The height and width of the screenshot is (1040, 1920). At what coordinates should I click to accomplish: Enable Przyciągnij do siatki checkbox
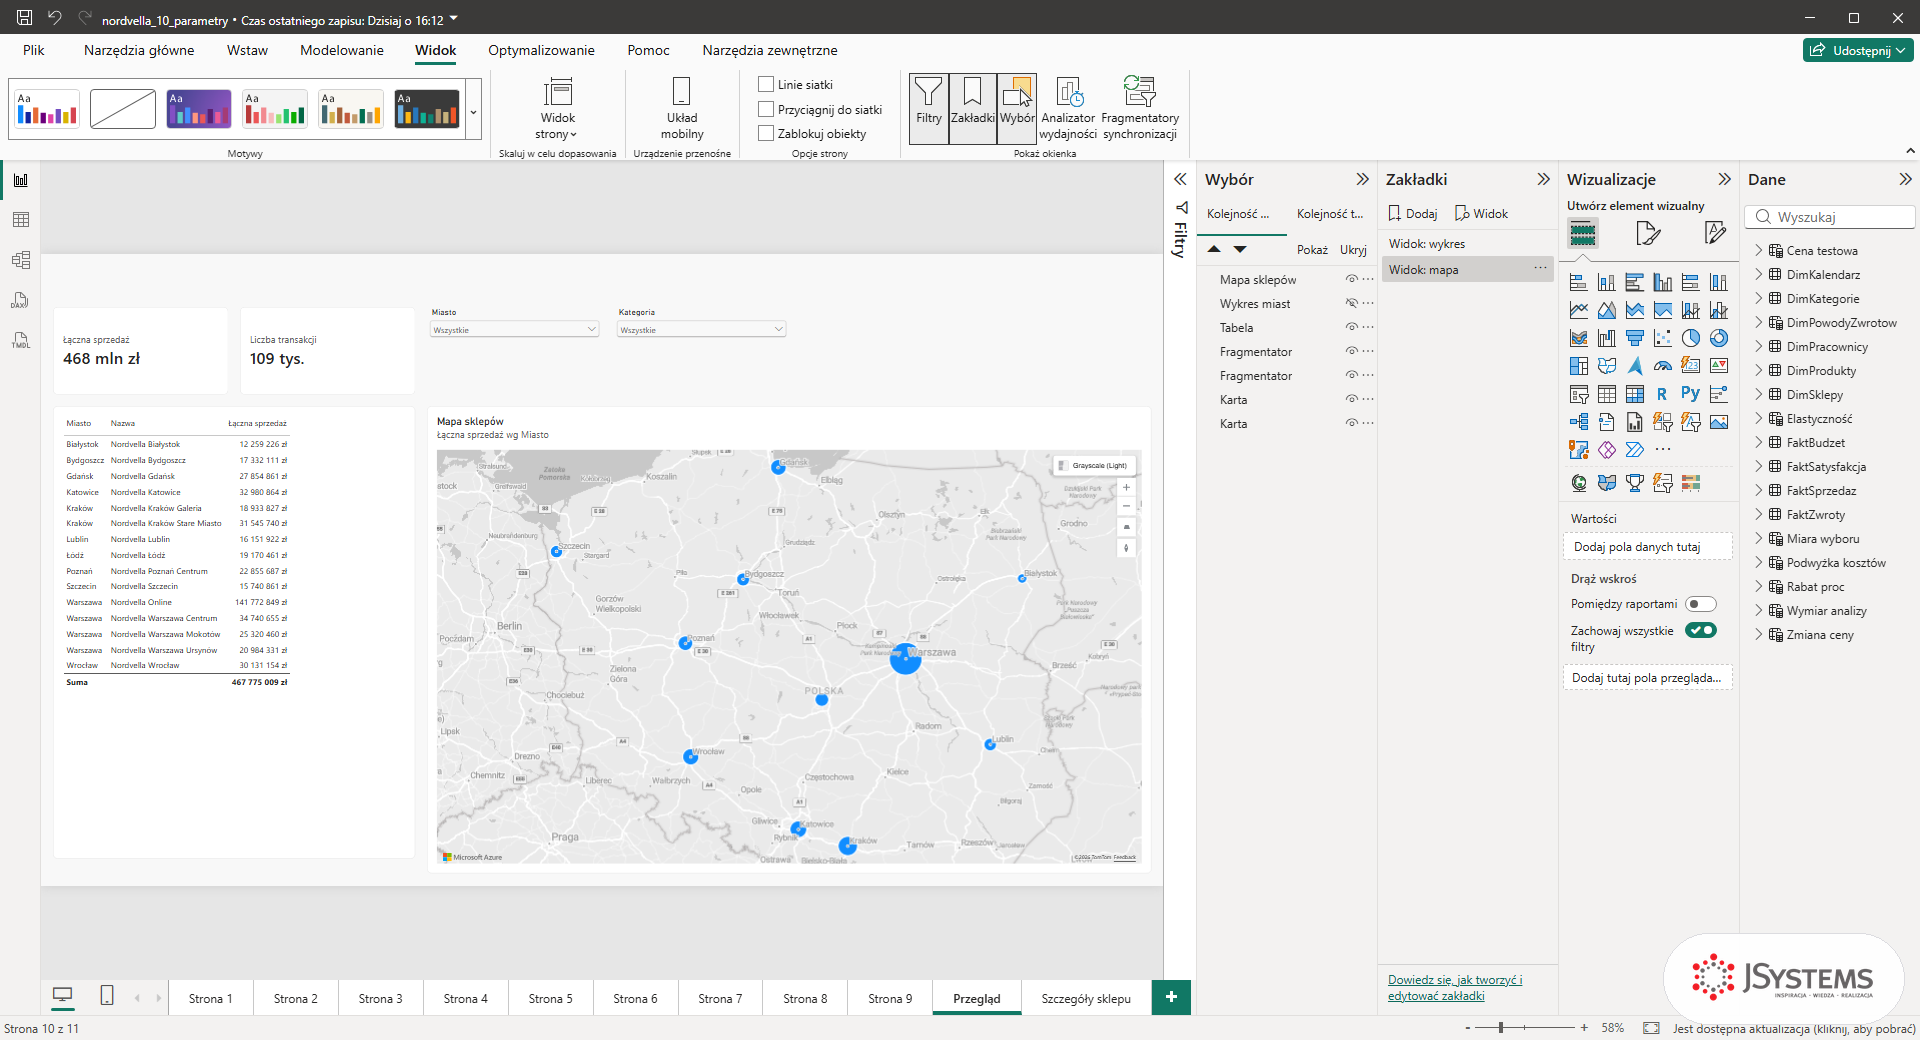[766, 110]
